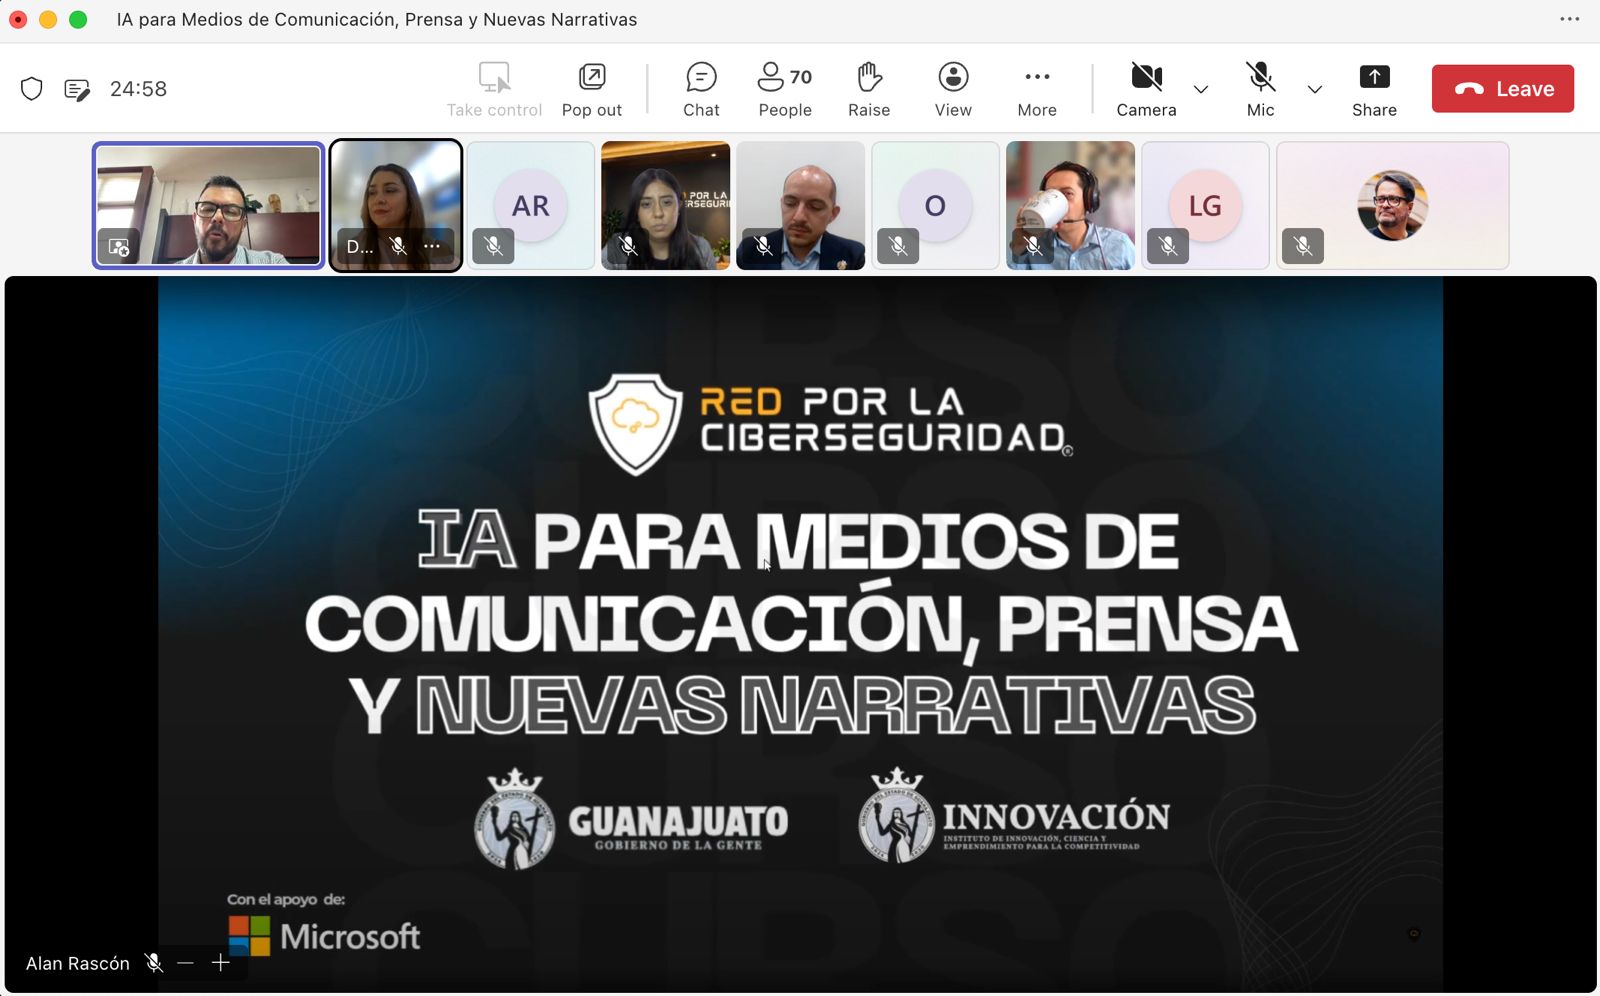1600x996 pixels.
Task: Zoom out shared content with the minus button
Action: tap(185, 963)
